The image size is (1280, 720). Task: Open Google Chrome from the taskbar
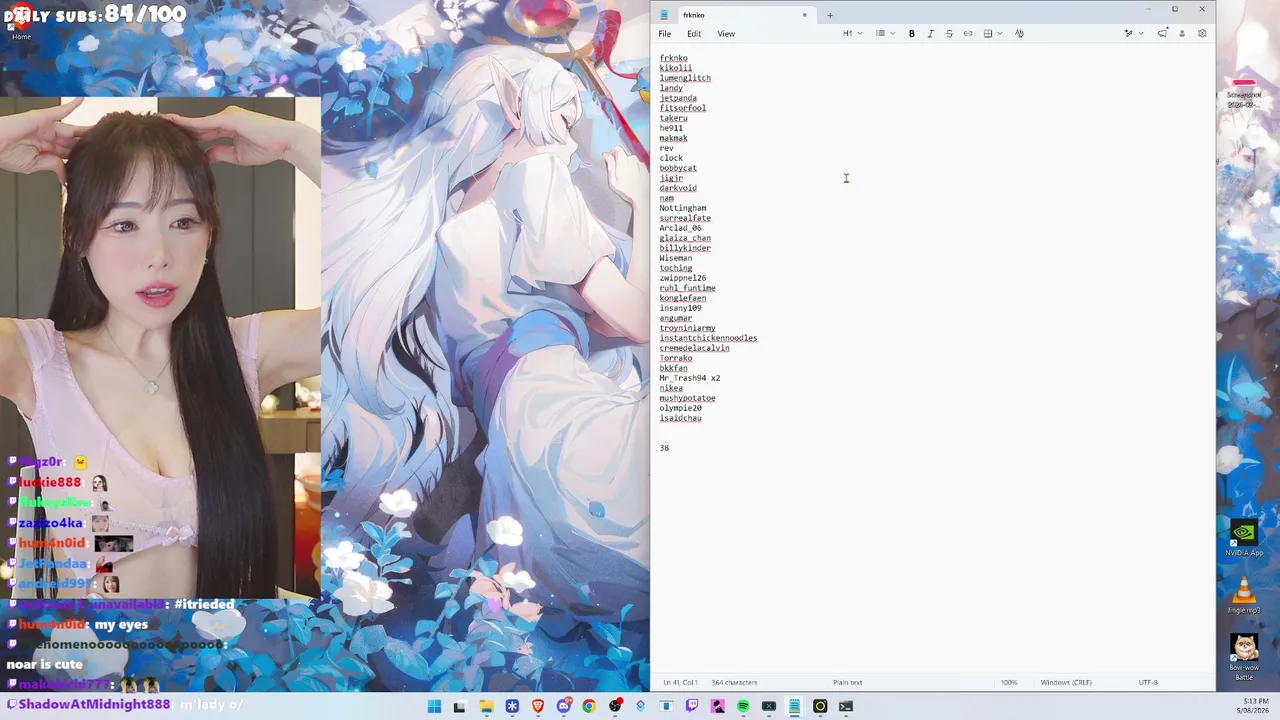[589, 706]
